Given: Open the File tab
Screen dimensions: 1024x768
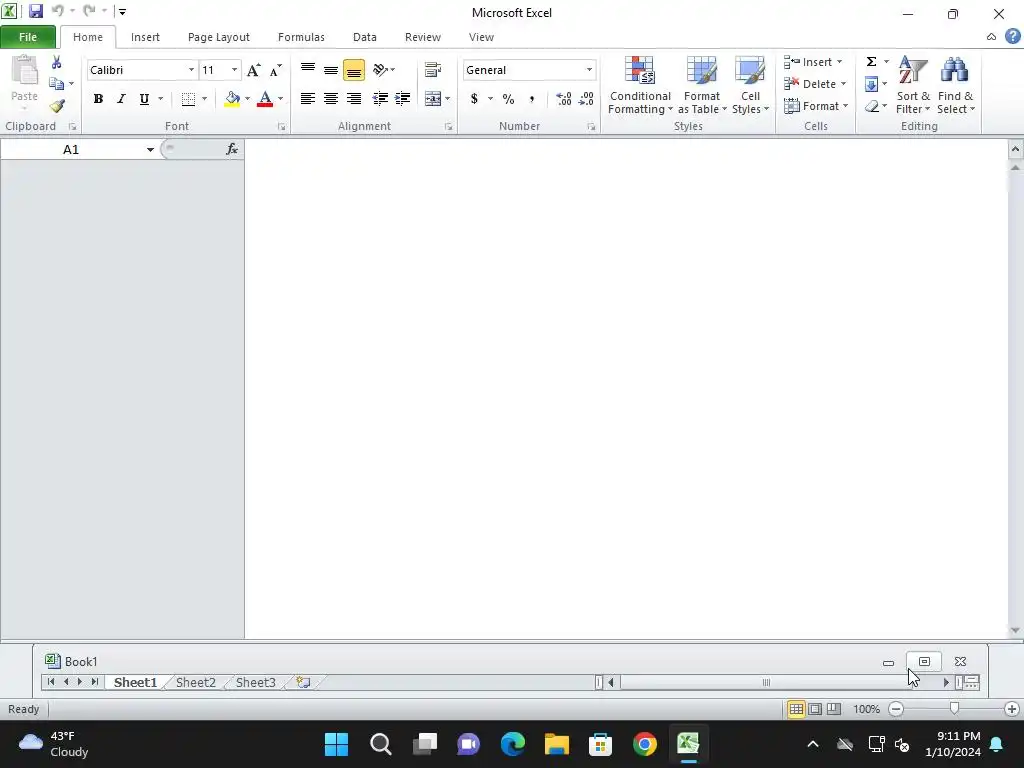Looking at the screenshot, I should pos(28,37).
